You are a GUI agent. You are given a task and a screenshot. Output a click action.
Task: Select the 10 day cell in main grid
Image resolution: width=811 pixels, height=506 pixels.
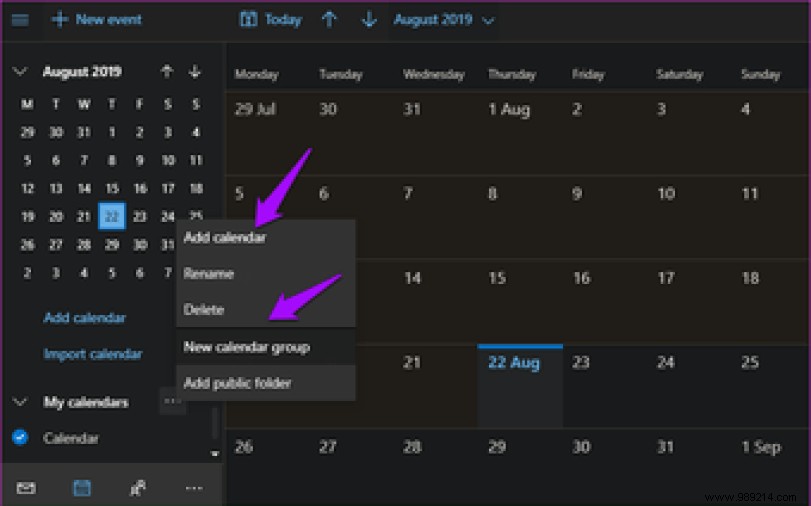pyautogui.click(x=688, y=217)
